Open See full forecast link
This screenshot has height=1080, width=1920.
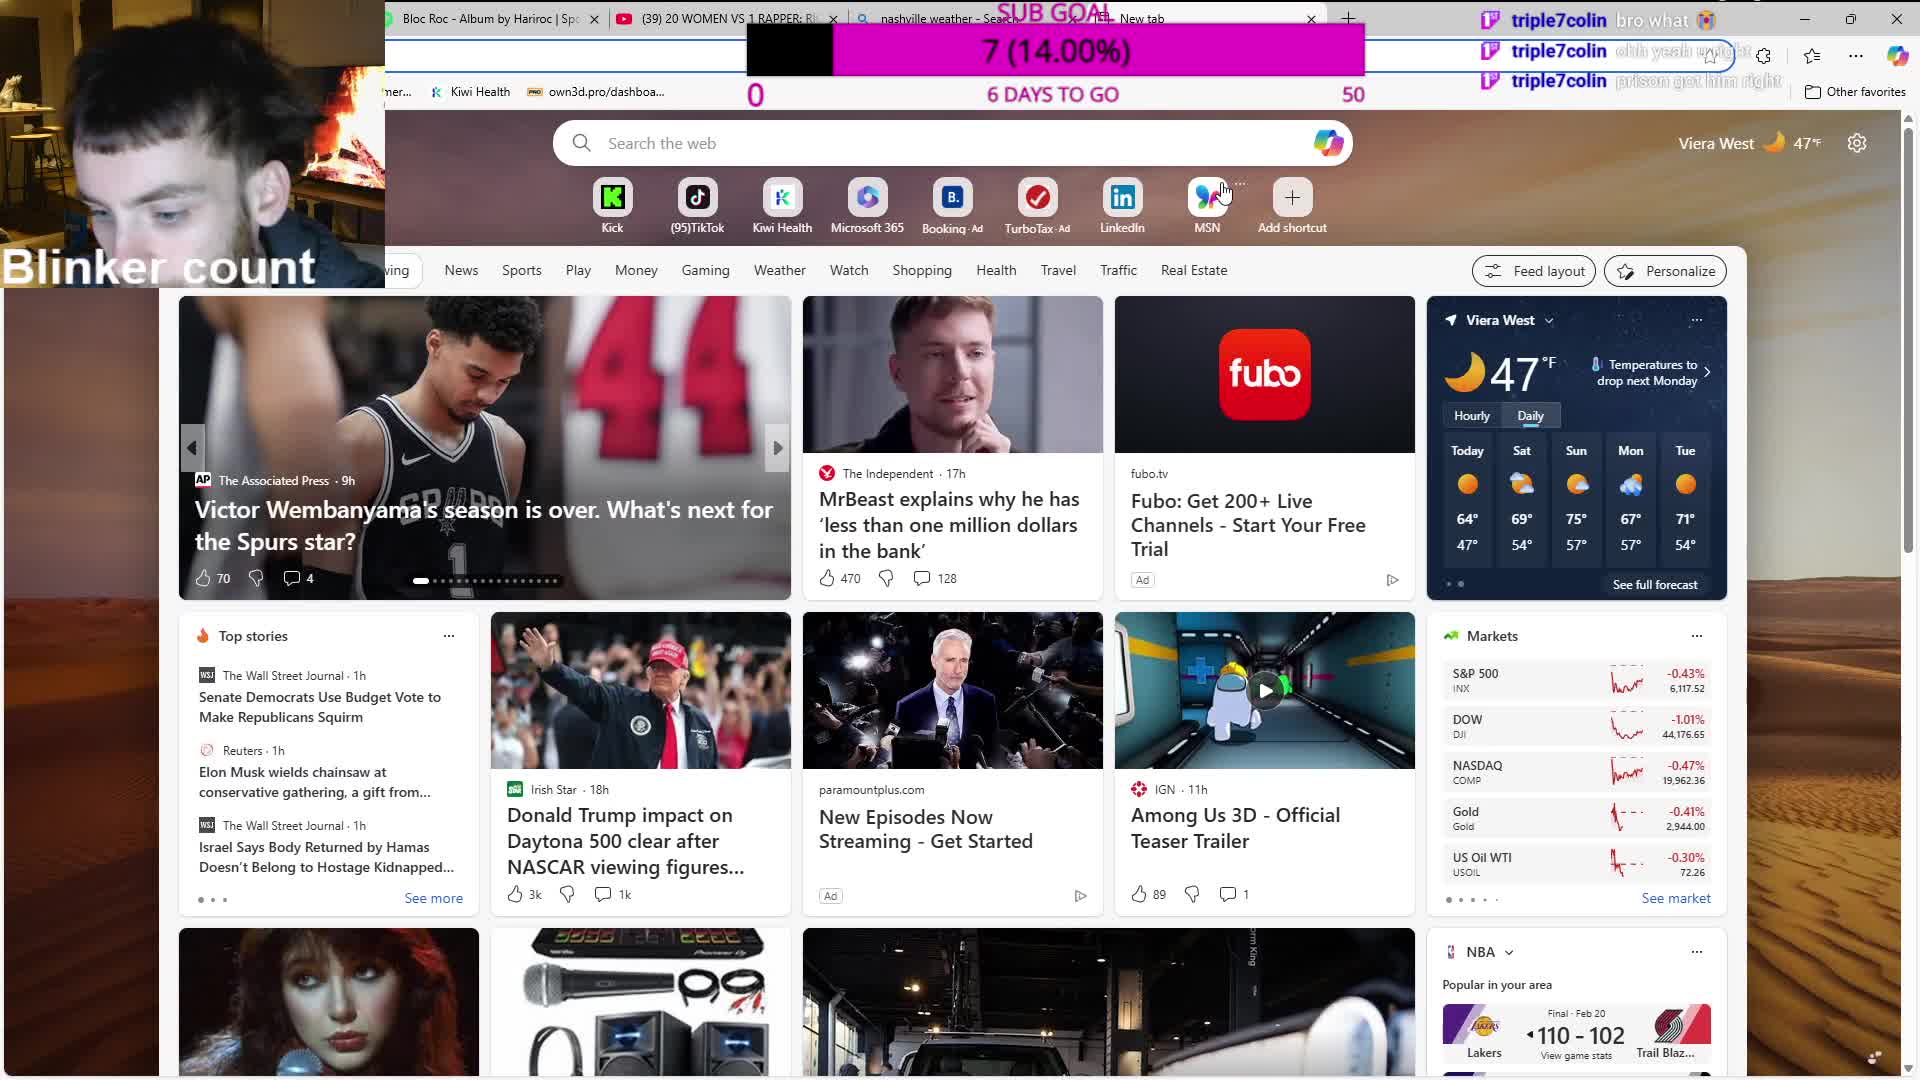point(1655,585)
